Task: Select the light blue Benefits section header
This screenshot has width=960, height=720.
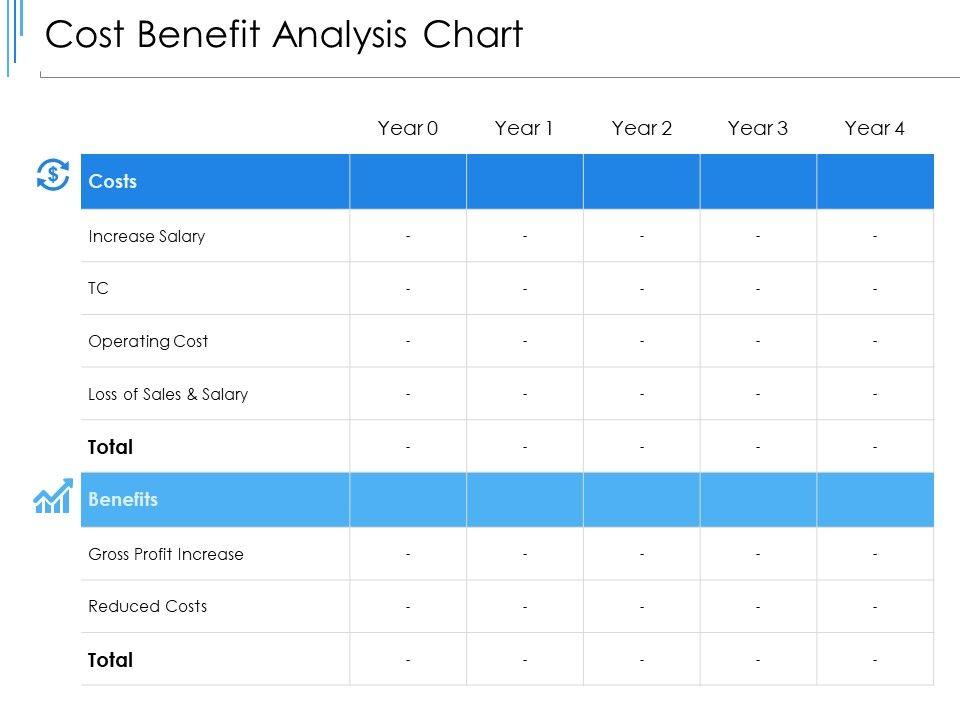Action: point(123,500)
